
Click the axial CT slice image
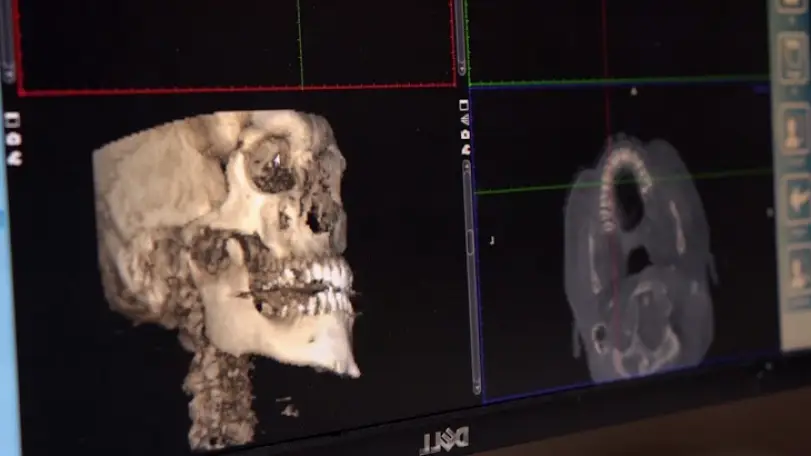pyautogui.click(x=639, y=259)
